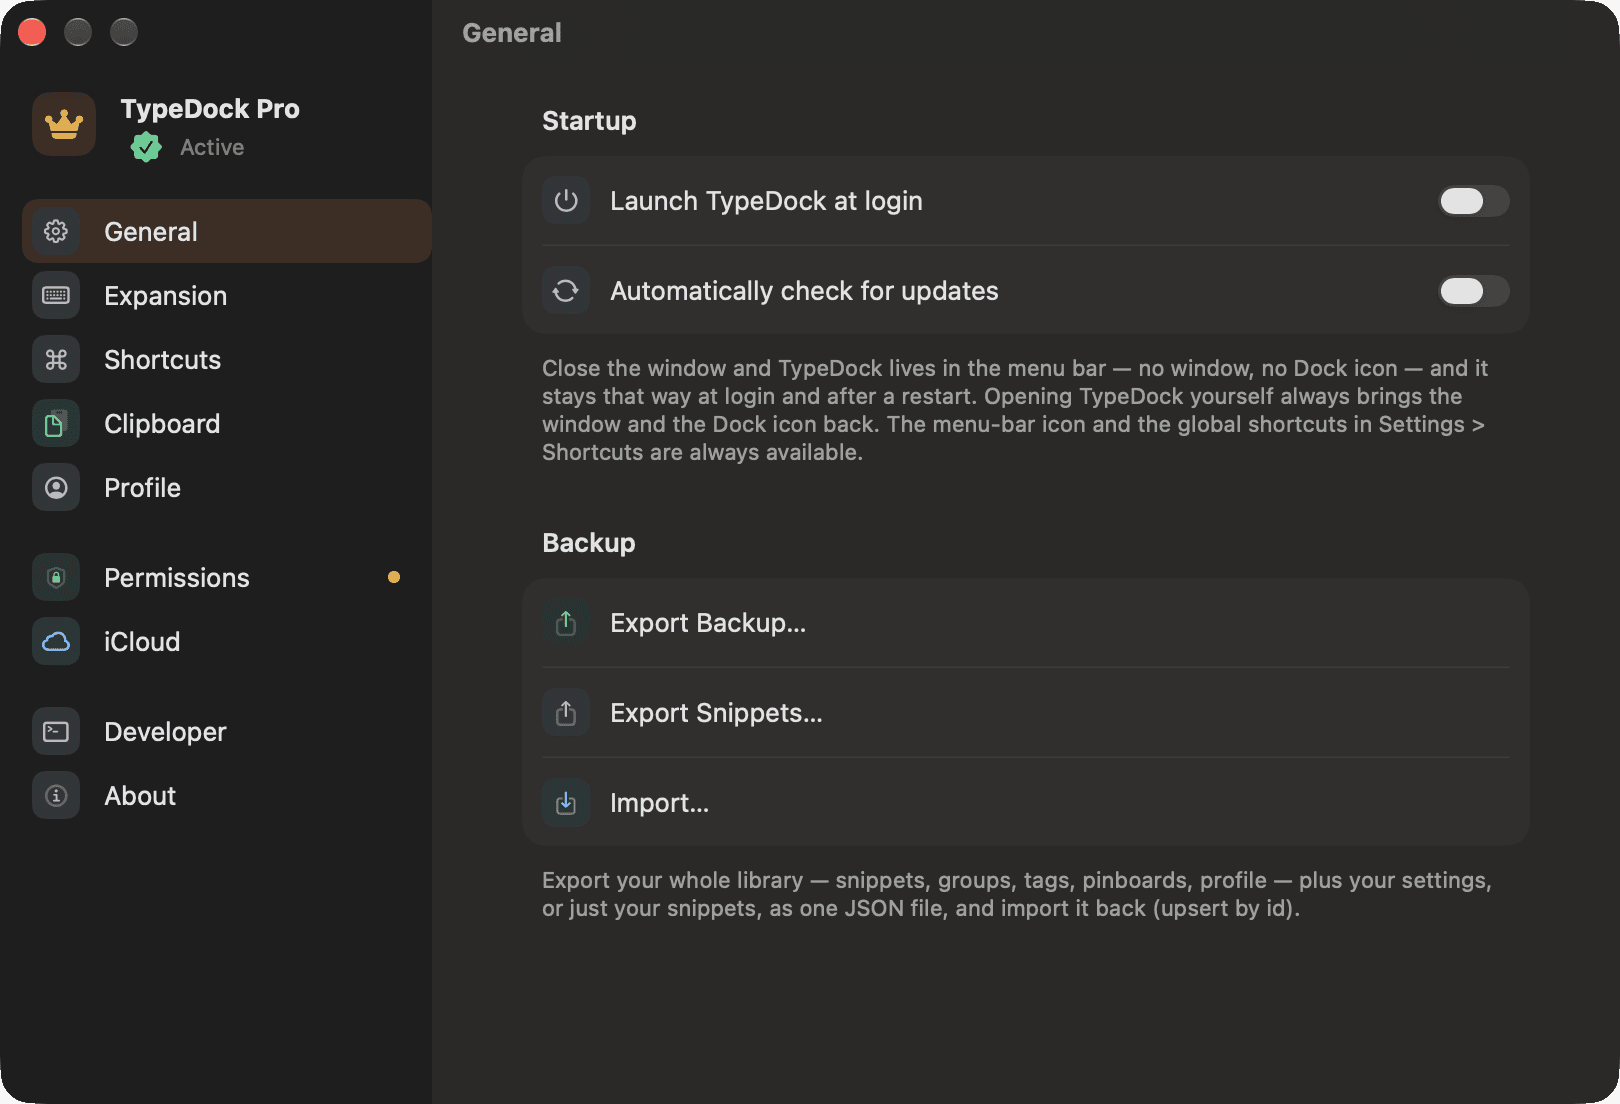Select the General sidebar label
This screenshot has width=1620, height=1104.
(x=151, y=232)
